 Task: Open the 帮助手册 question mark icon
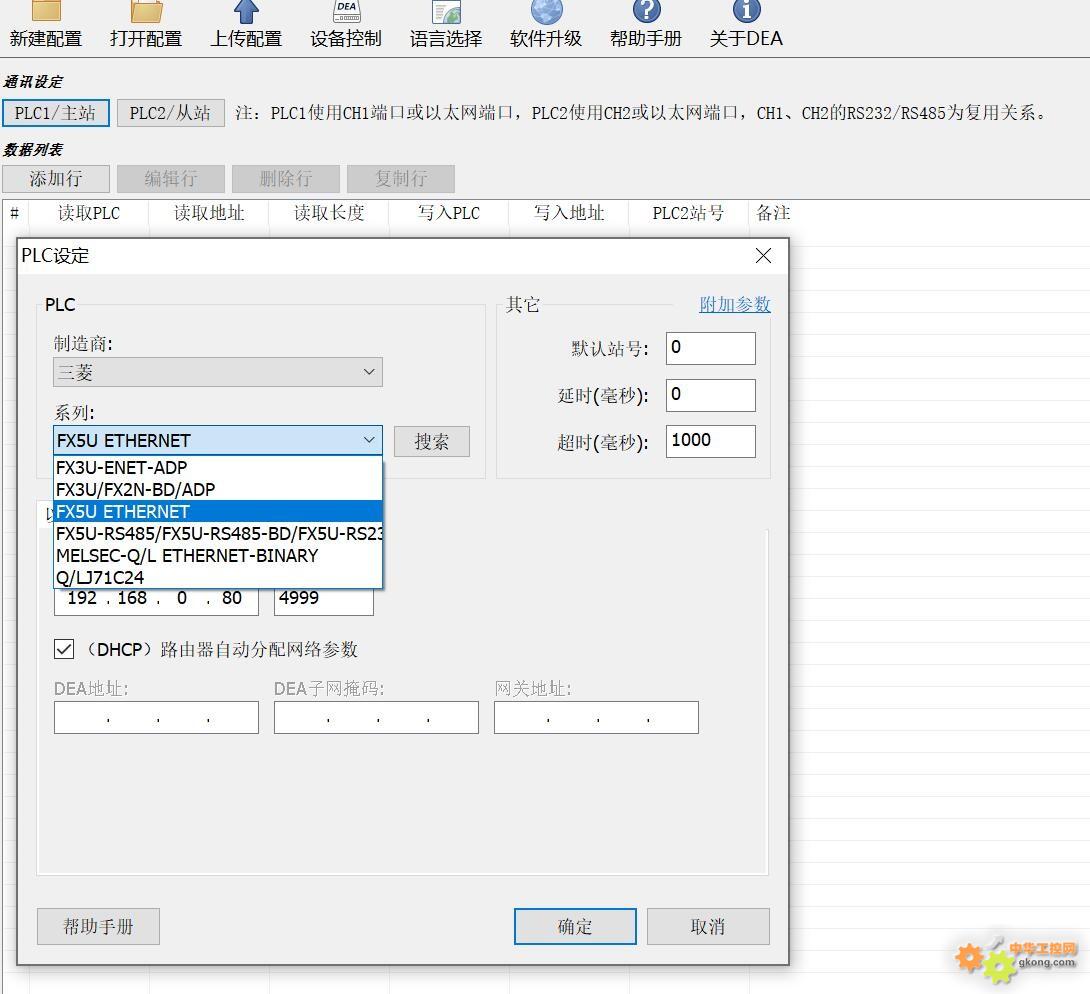pos(646,11)
